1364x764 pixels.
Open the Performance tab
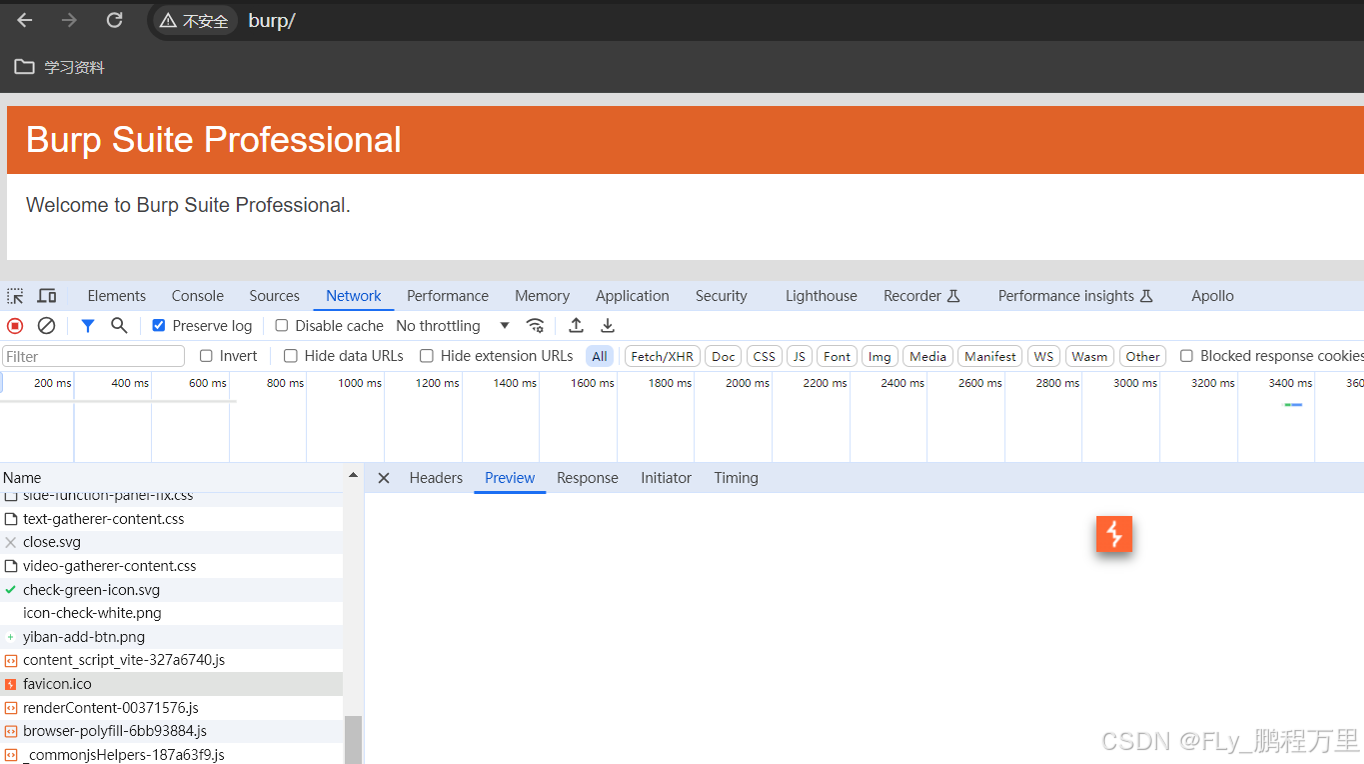tap(447, 296)
